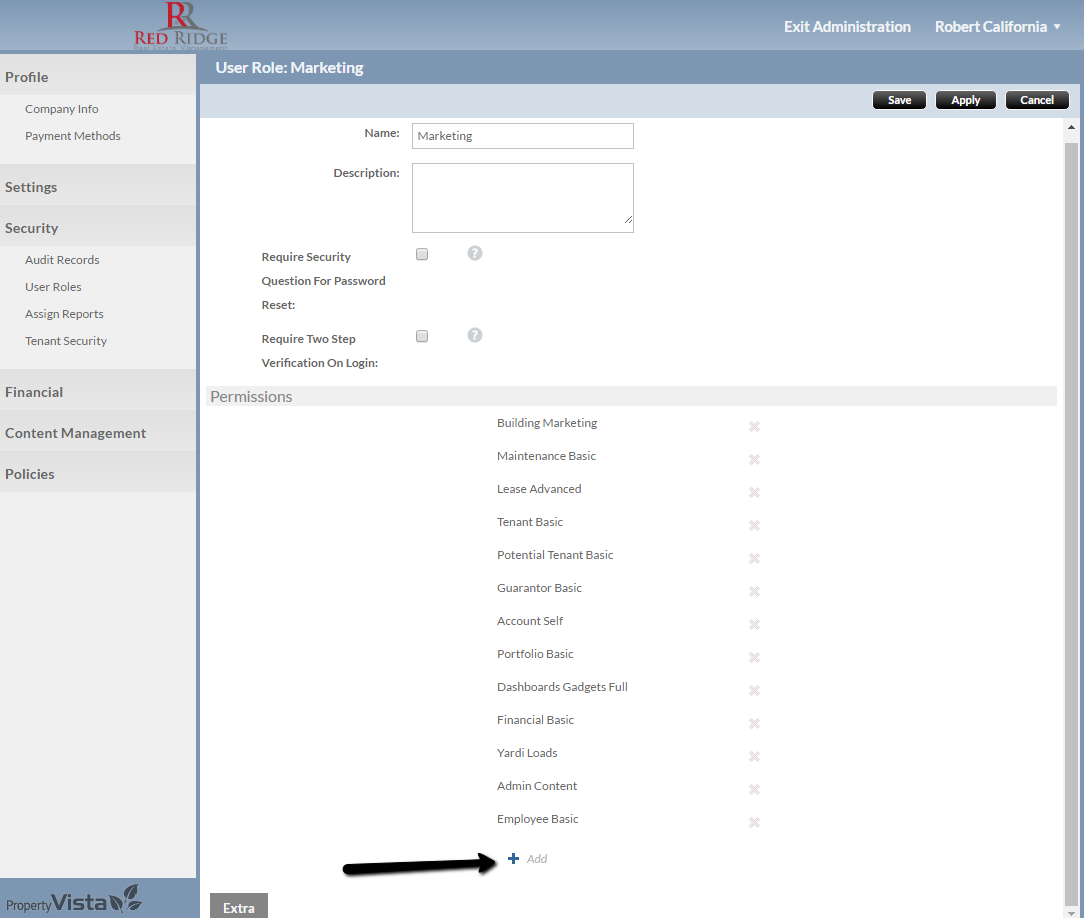Save the Marketing user role
This screenshot has height=918, width=1084.
(899, 100)
